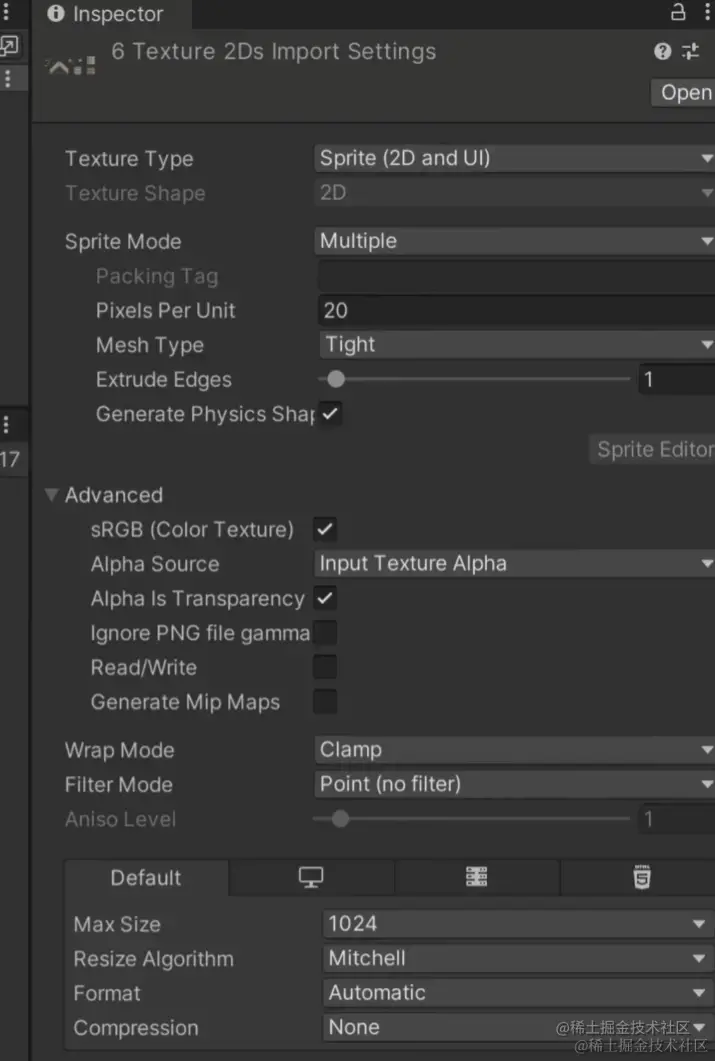The image size is (715, 1061).
Task: Click the Aniso Level slider handle
Action: pos(340,819)
